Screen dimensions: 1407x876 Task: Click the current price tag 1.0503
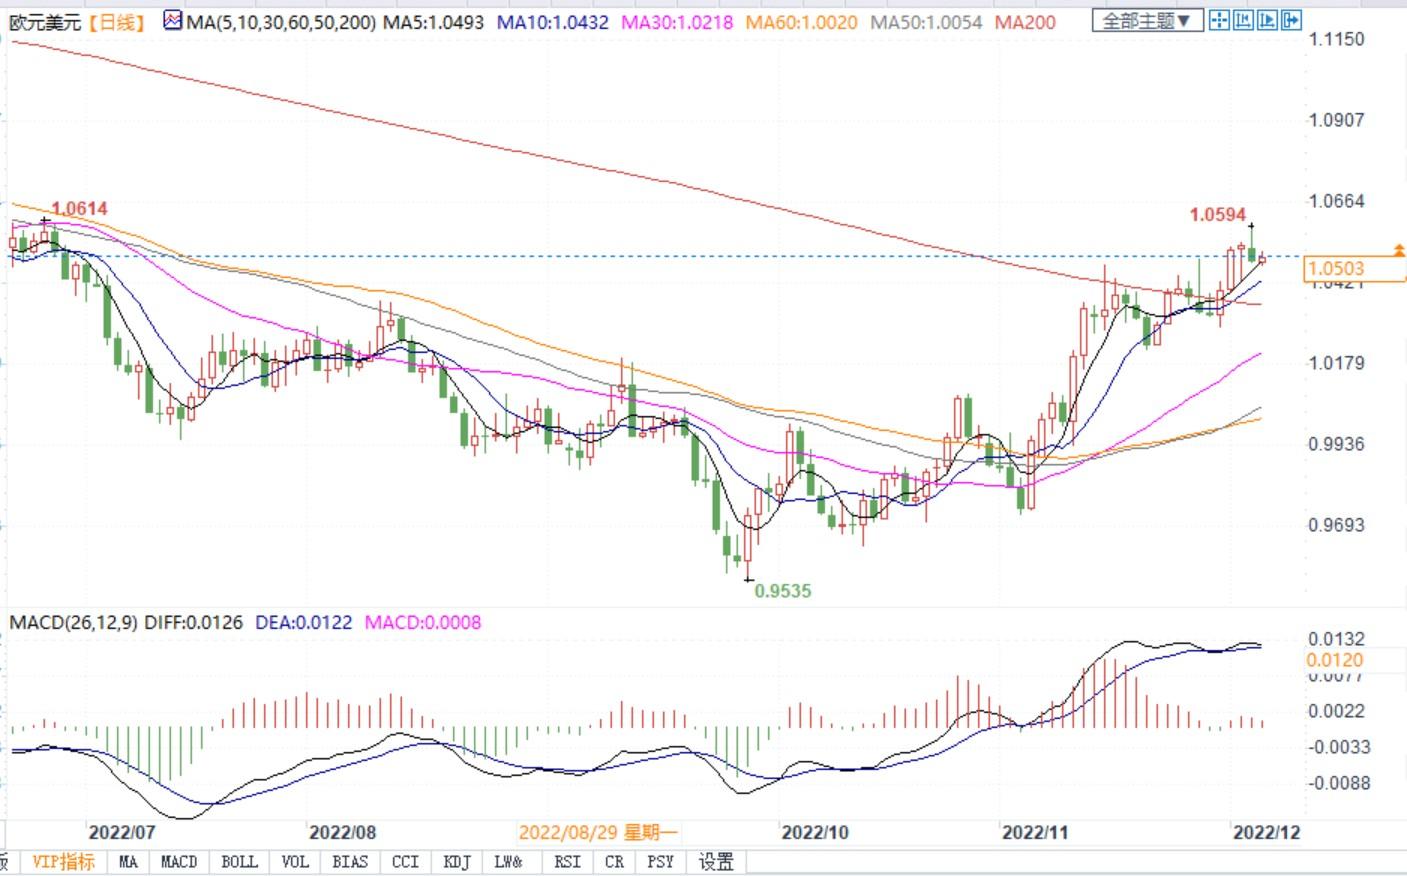coord(1336,268)
